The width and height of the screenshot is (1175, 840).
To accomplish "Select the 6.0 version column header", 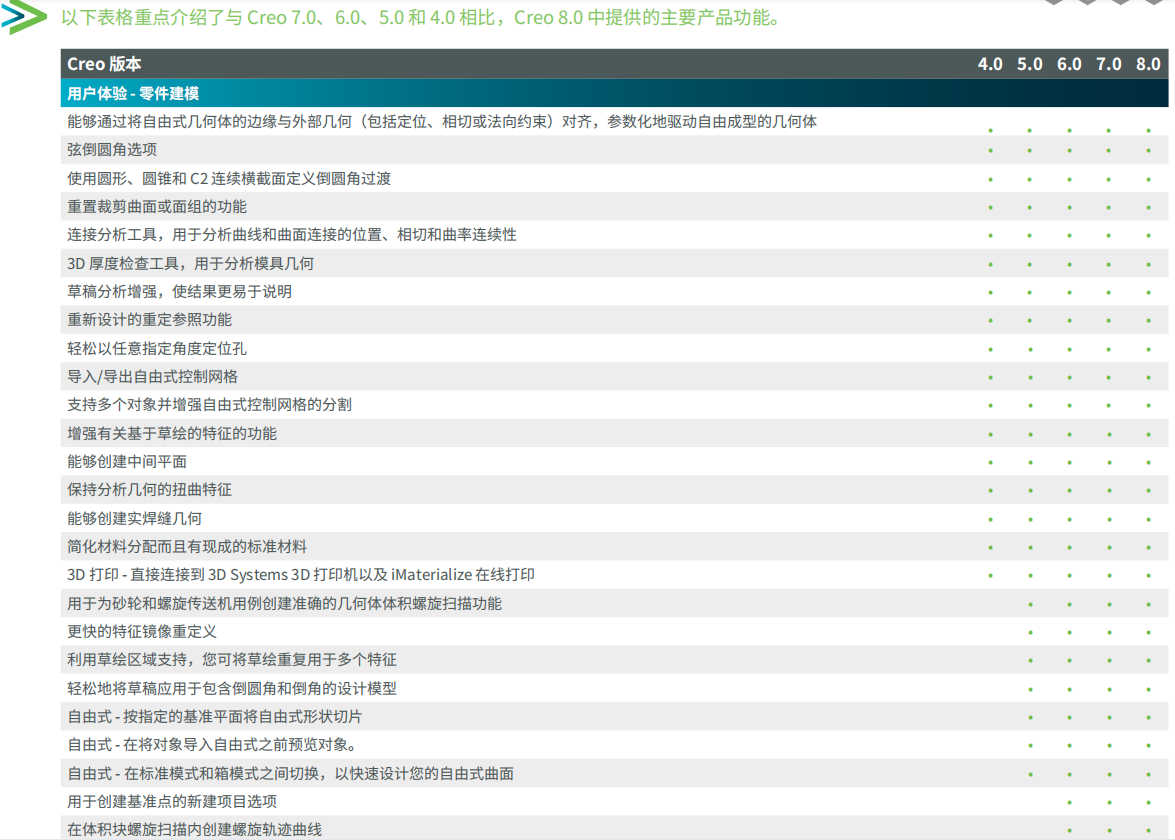I will coord(1069,64).
